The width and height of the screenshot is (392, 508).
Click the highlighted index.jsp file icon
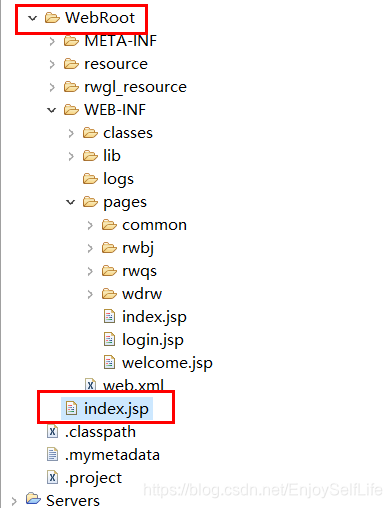tap(71, 408)
